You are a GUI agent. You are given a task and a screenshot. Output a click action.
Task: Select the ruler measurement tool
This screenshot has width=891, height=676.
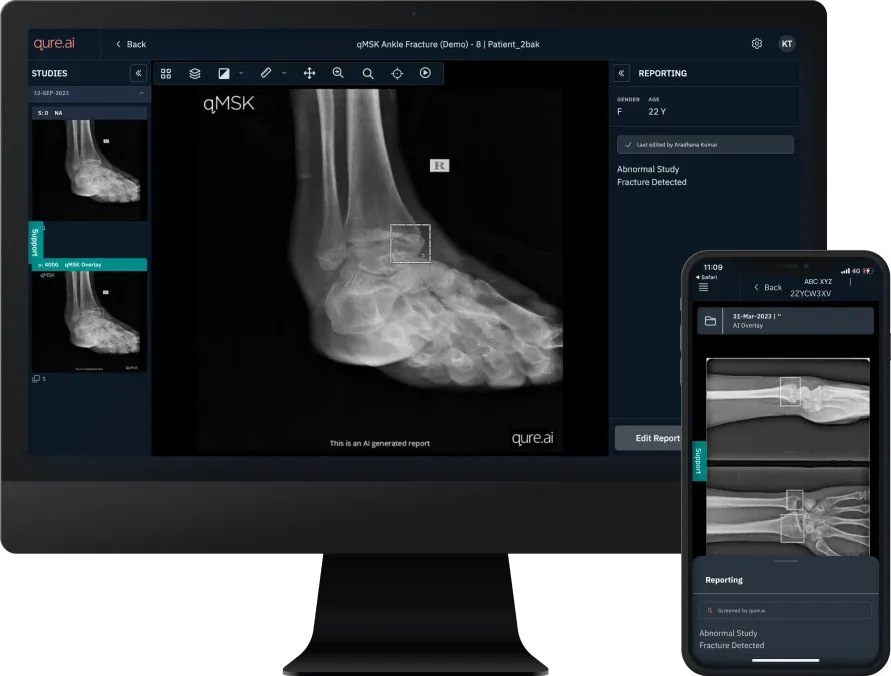coord(266,73)
